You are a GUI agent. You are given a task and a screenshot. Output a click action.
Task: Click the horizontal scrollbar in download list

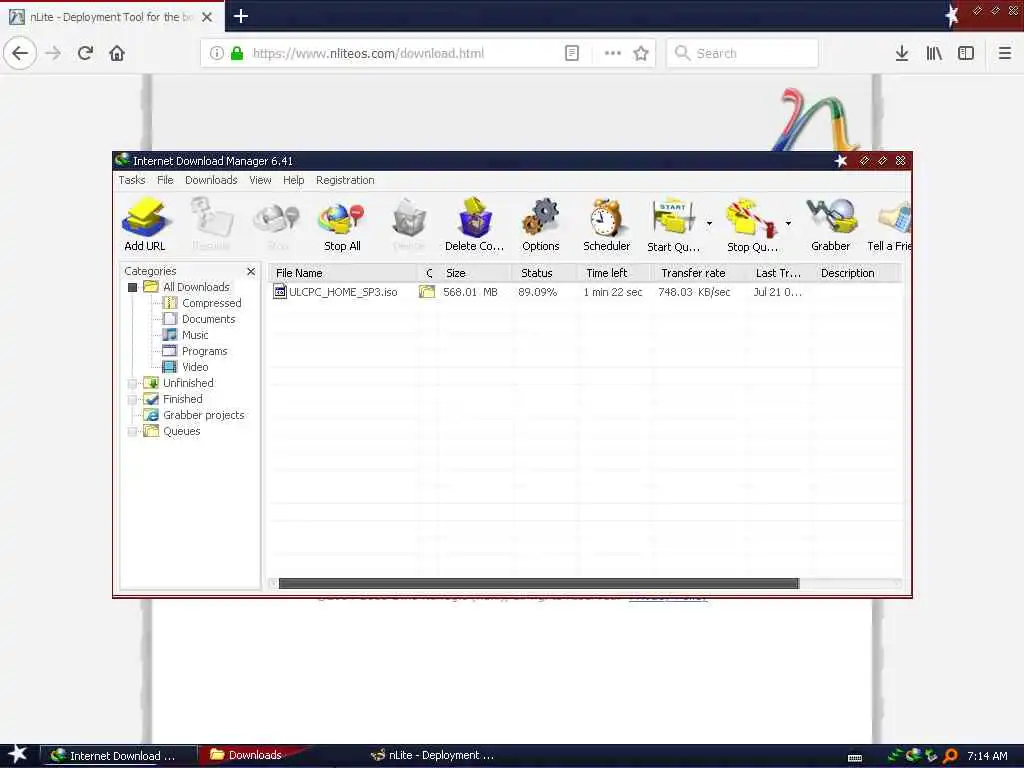point(539,583)
